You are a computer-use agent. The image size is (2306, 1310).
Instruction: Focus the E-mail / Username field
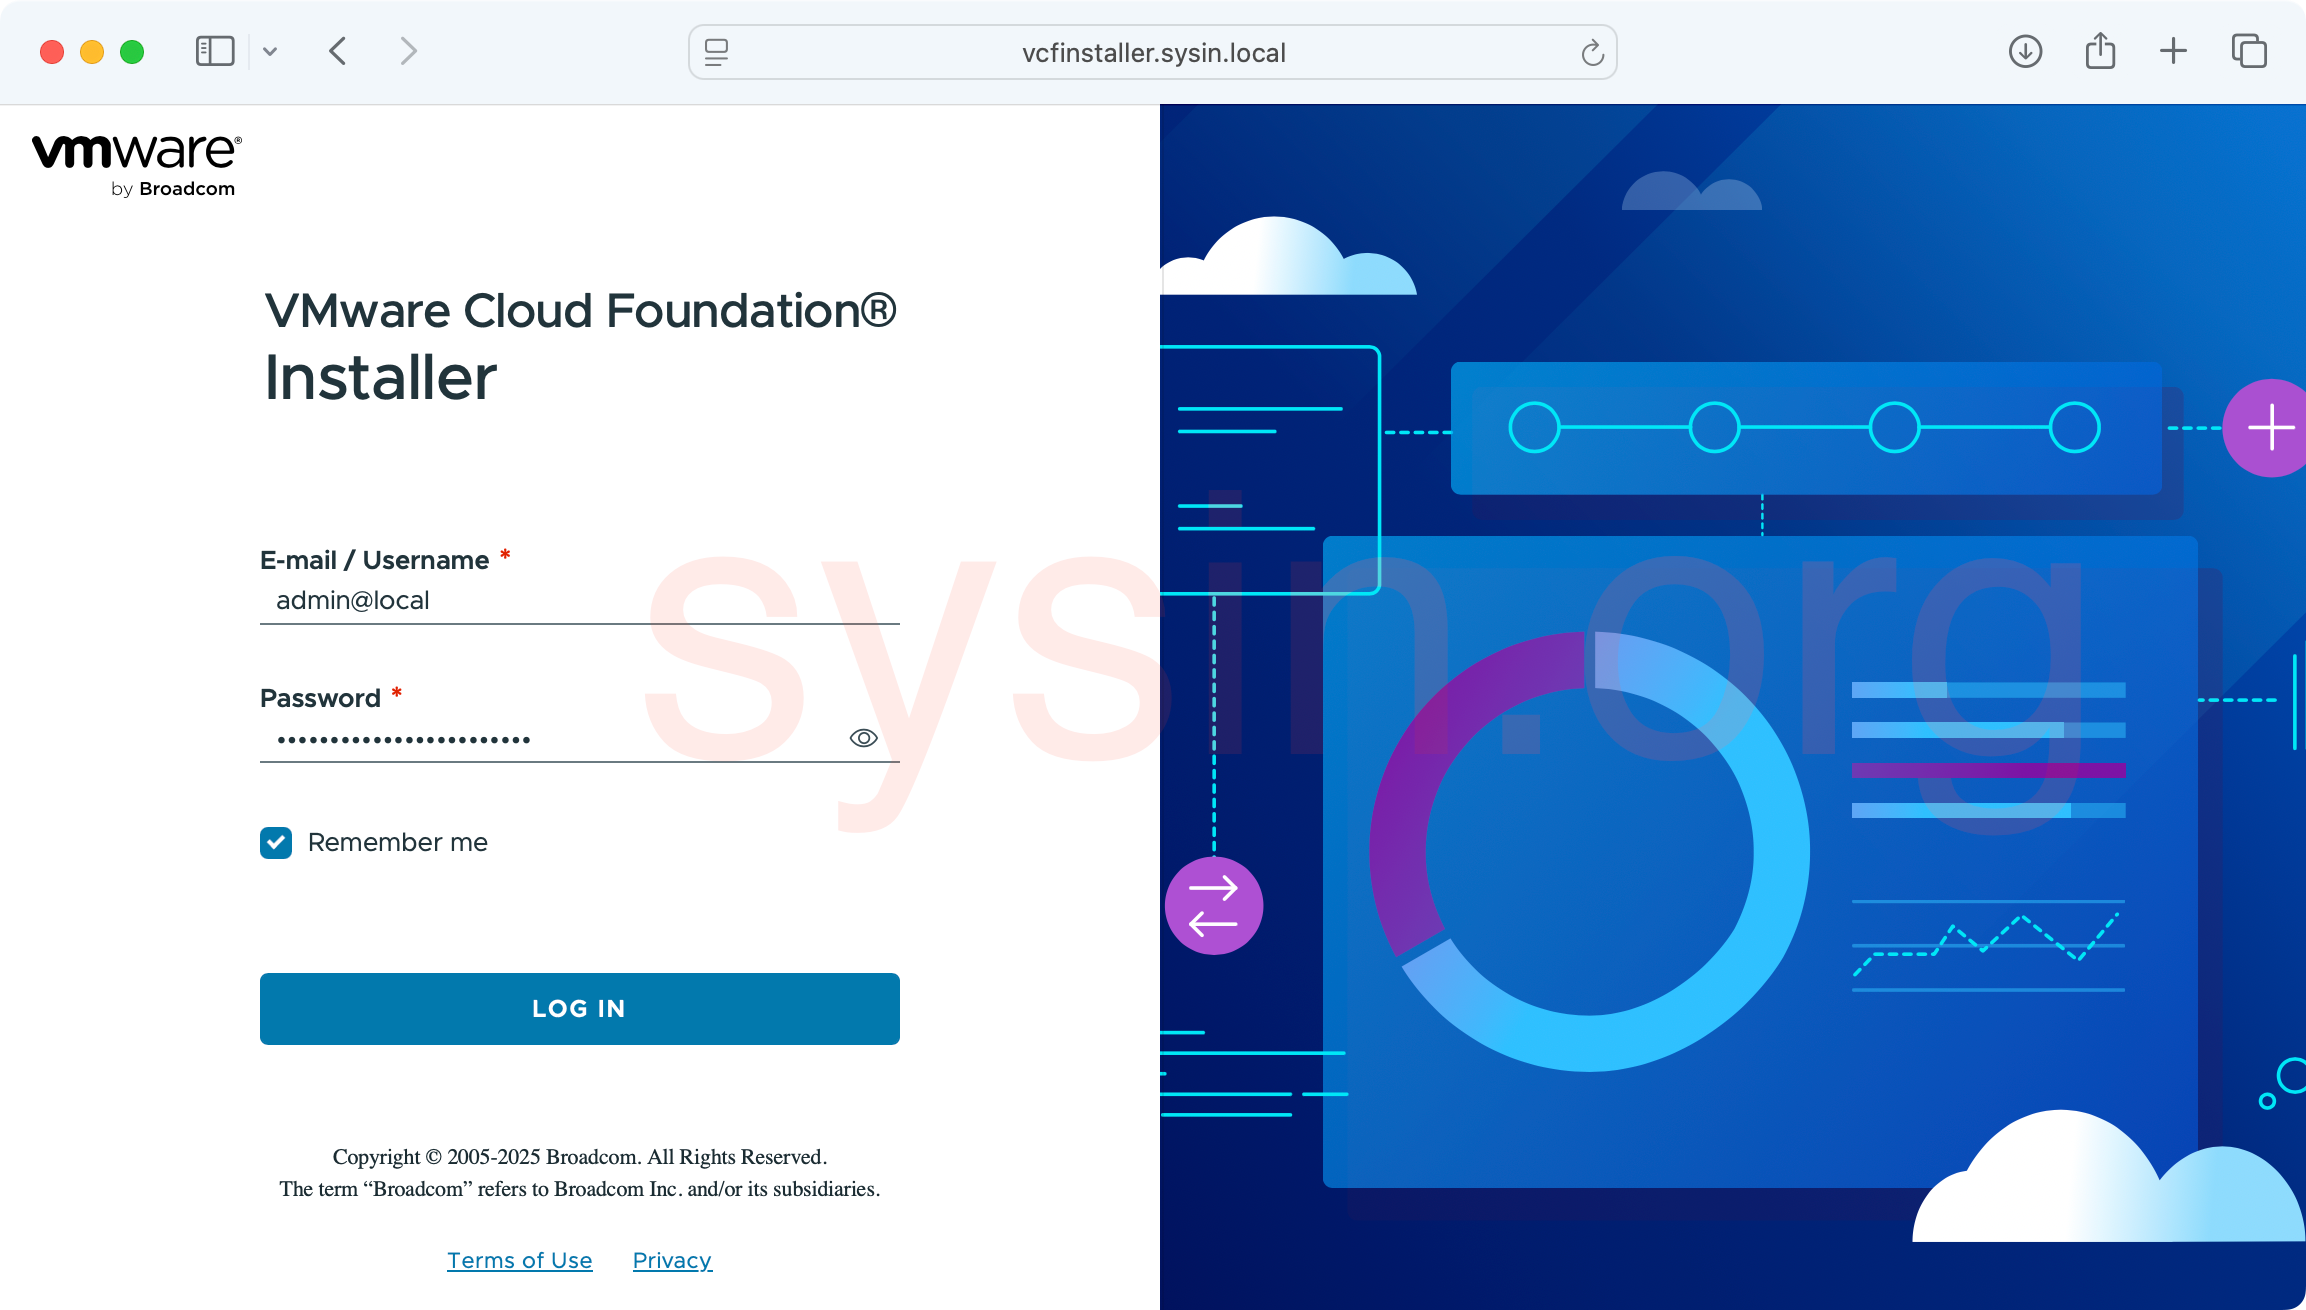579,600
